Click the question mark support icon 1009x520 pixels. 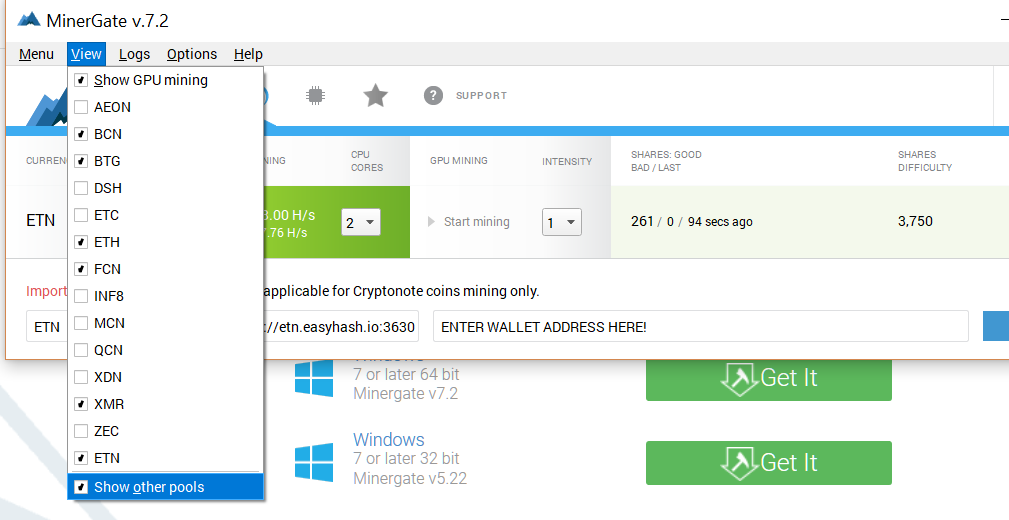coord(433,96)
